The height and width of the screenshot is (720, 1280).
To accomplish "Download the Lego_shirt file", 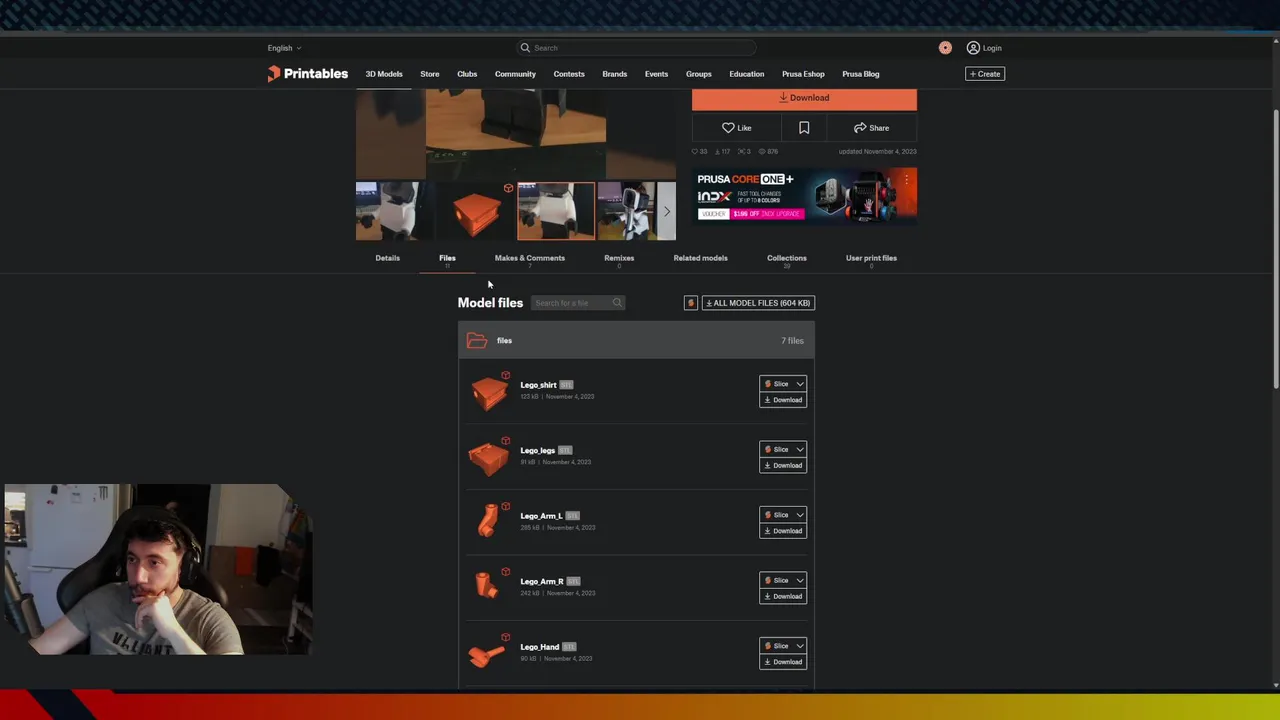I will [783, 400].
